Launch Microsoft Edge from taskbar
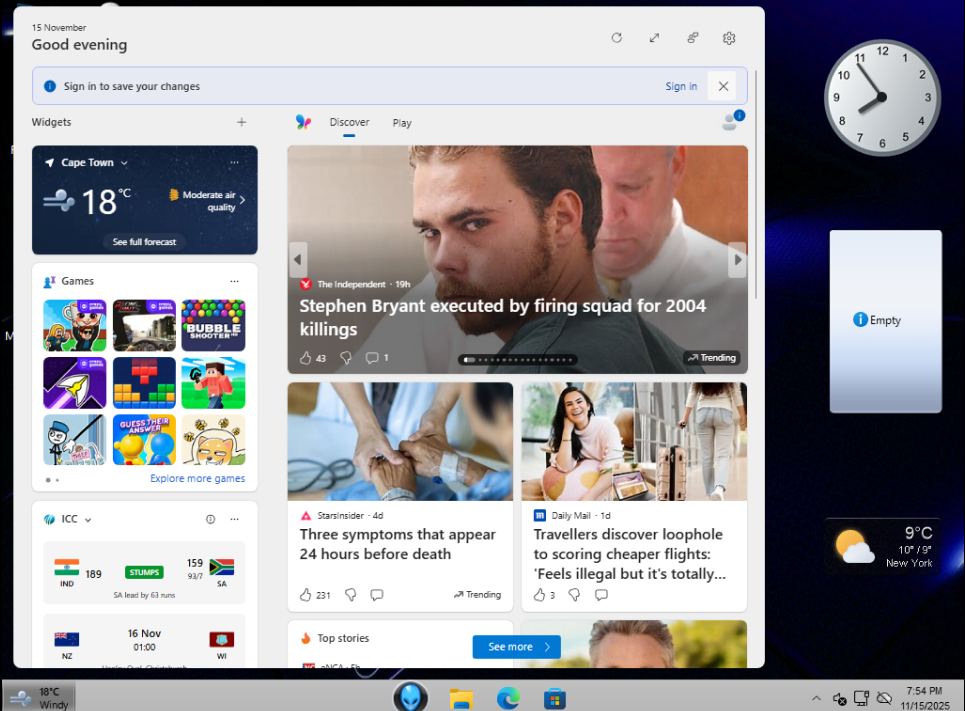The height and width of the screenshot is (711, 965). [x=508, y=699]
